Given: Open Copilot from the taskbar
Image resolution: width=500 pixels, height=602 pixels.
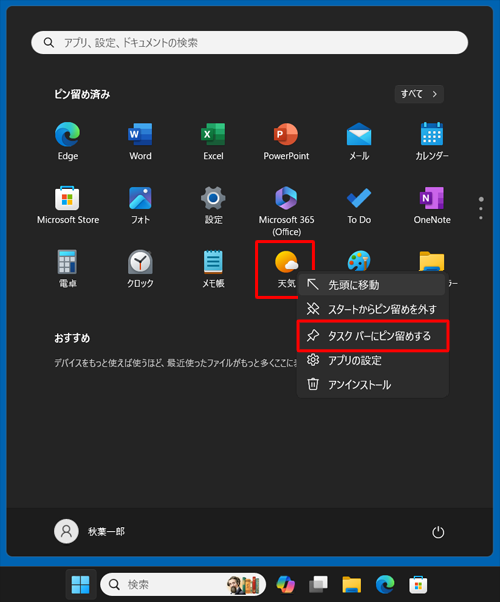Looking at the screenshot, I should [x=285, y=584].
